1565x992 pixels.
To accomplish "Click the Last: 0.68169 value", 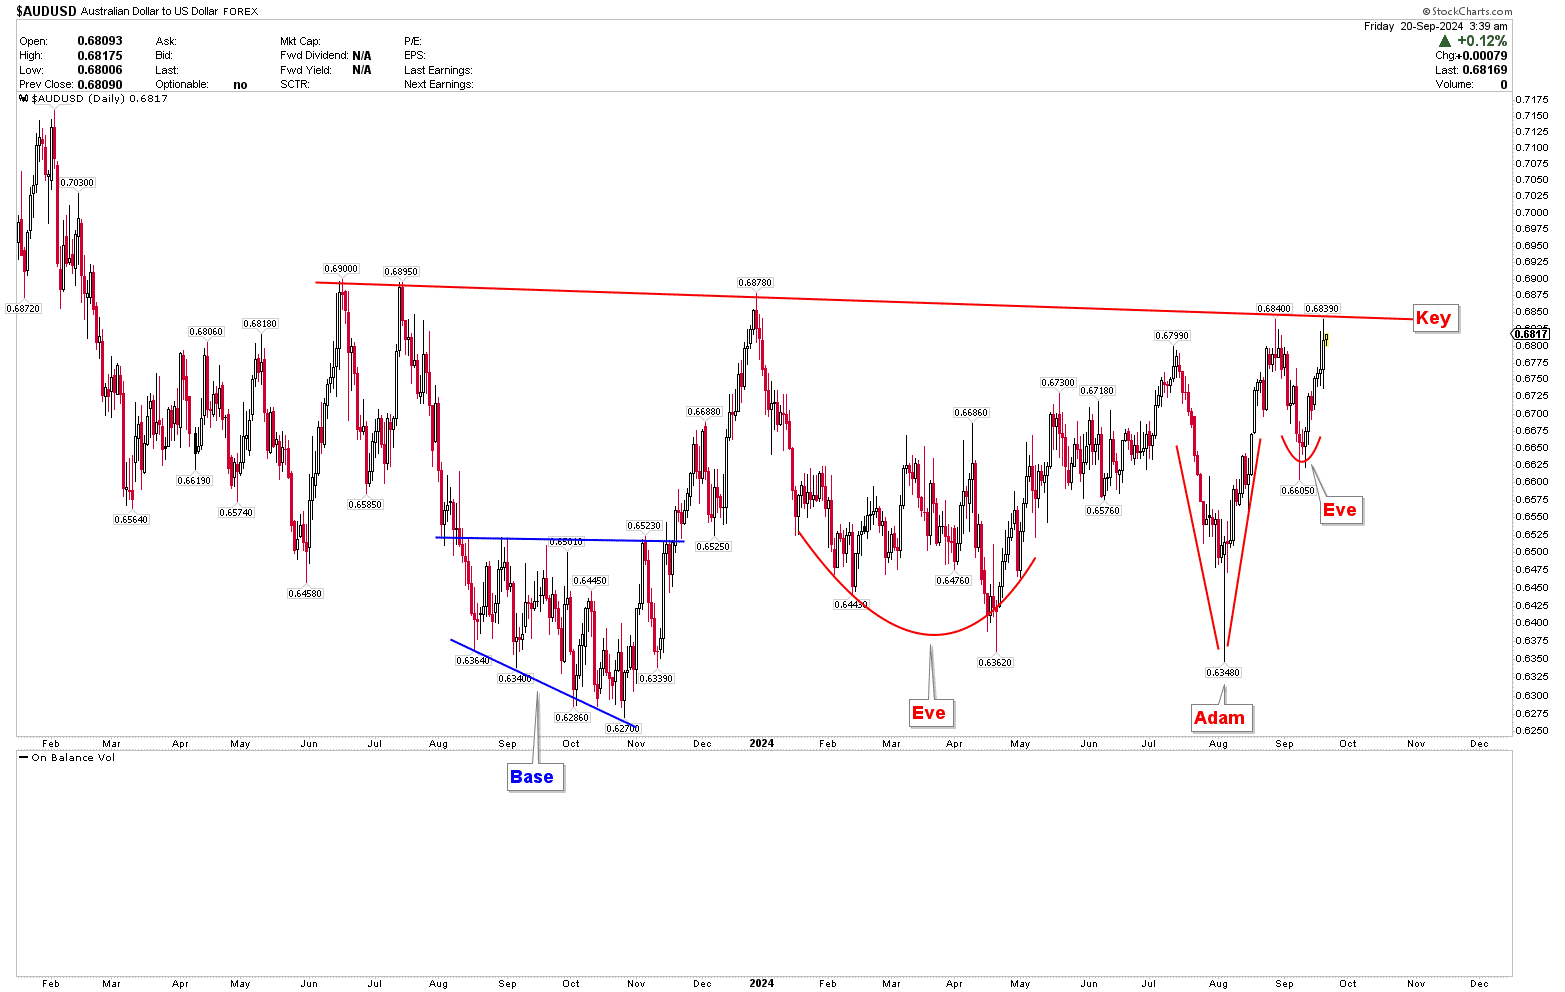I will coord(1471,70).
